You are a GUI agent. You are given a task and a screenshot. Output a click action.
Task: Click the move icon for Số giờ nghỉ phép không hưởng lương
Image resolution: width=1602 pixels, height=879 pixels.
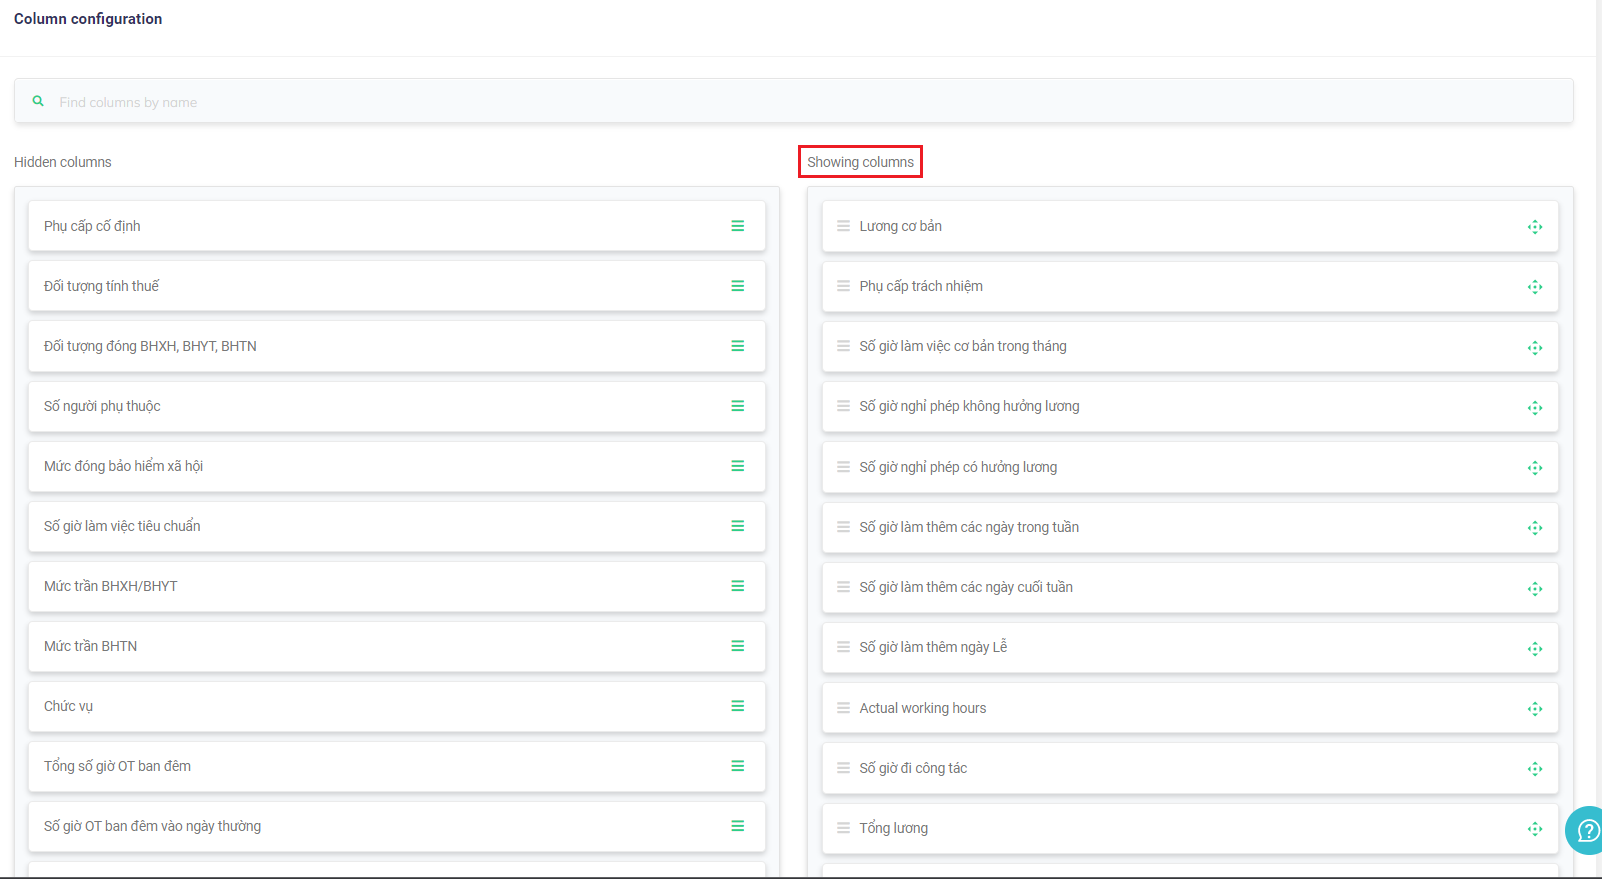point(1535,408)
